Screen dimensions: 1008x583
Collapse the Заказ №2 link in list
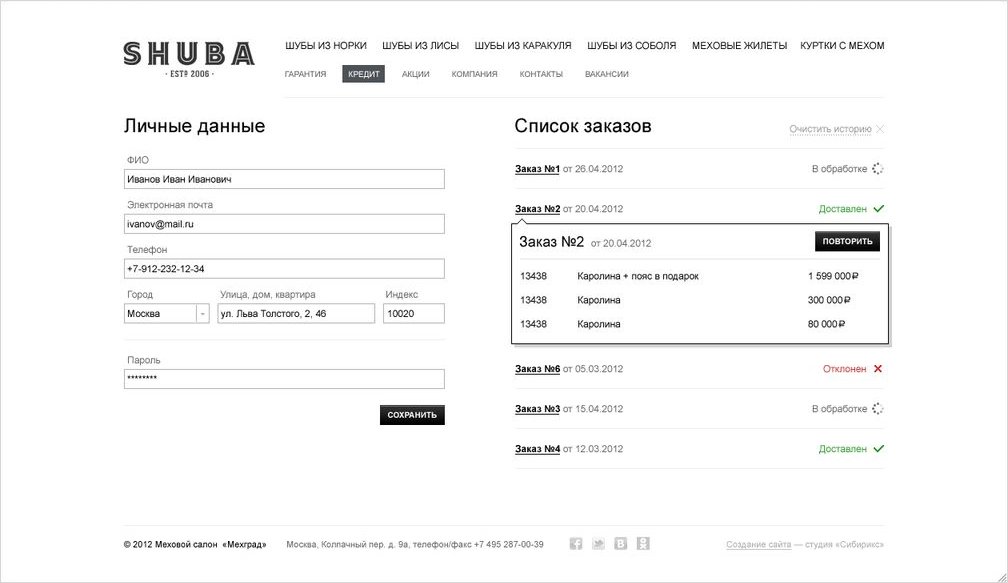[x=537, y=209]
